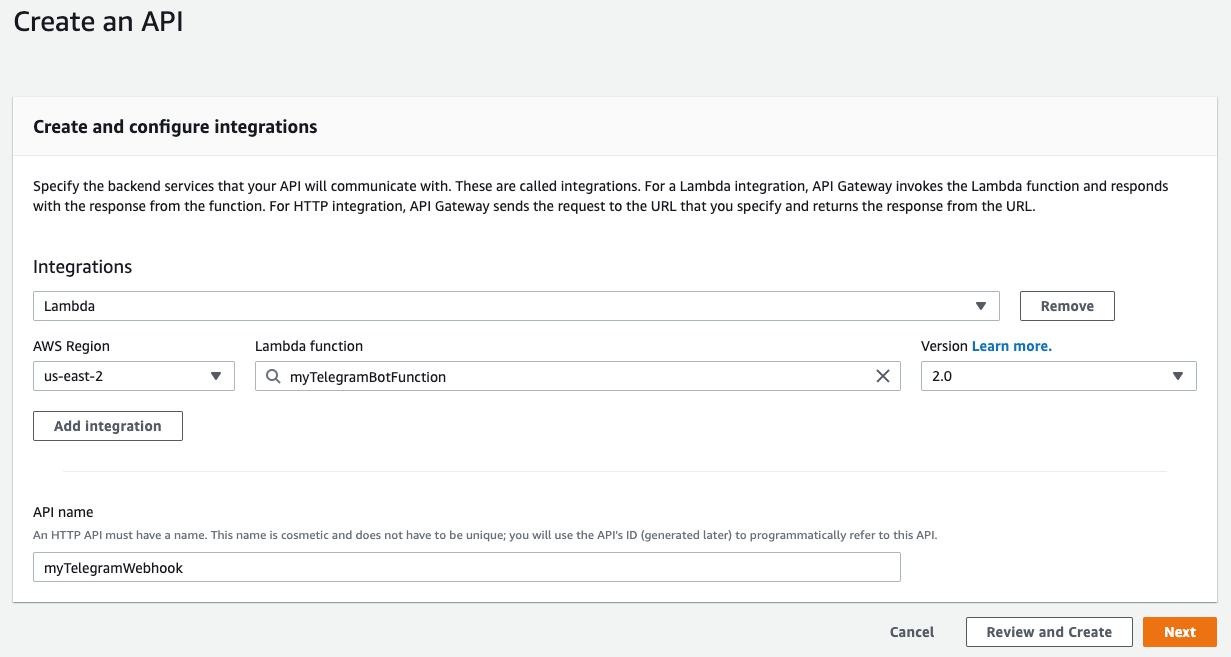Cancel the API creation
This screenshot has width=1231, height=657.
[911, 632]
